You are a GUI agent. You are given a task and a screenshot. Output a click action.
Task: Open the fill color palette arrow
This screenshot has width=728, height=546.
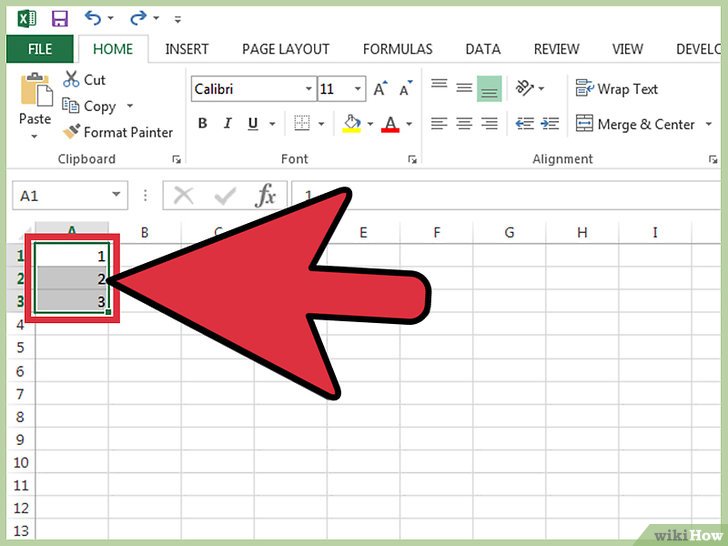(x=370, y=124)
